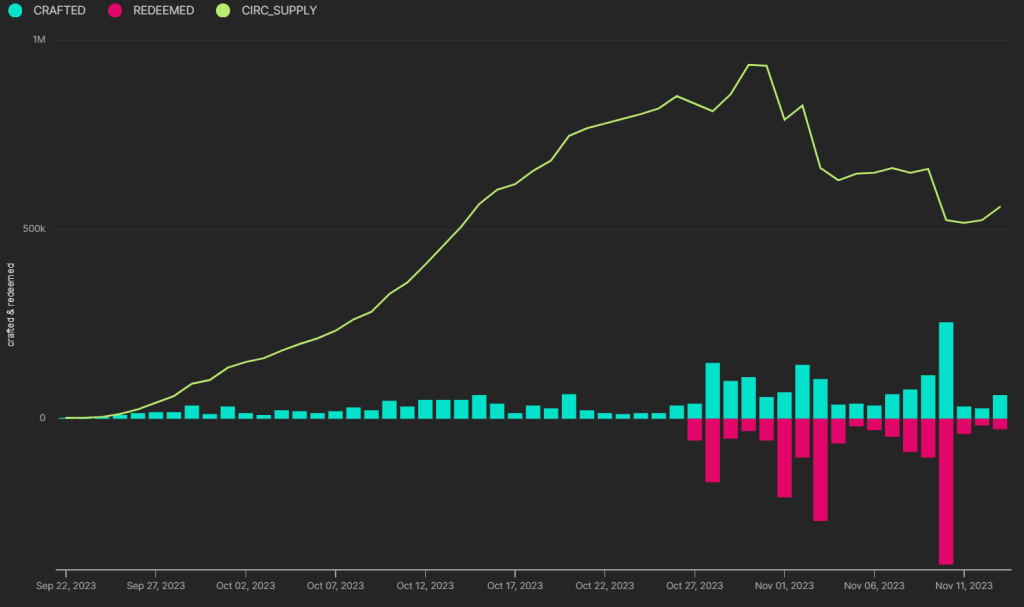1024x607 pixels.
Task: Click the cyan CRAFTED legend circle
Action: (x=15, y=10)
